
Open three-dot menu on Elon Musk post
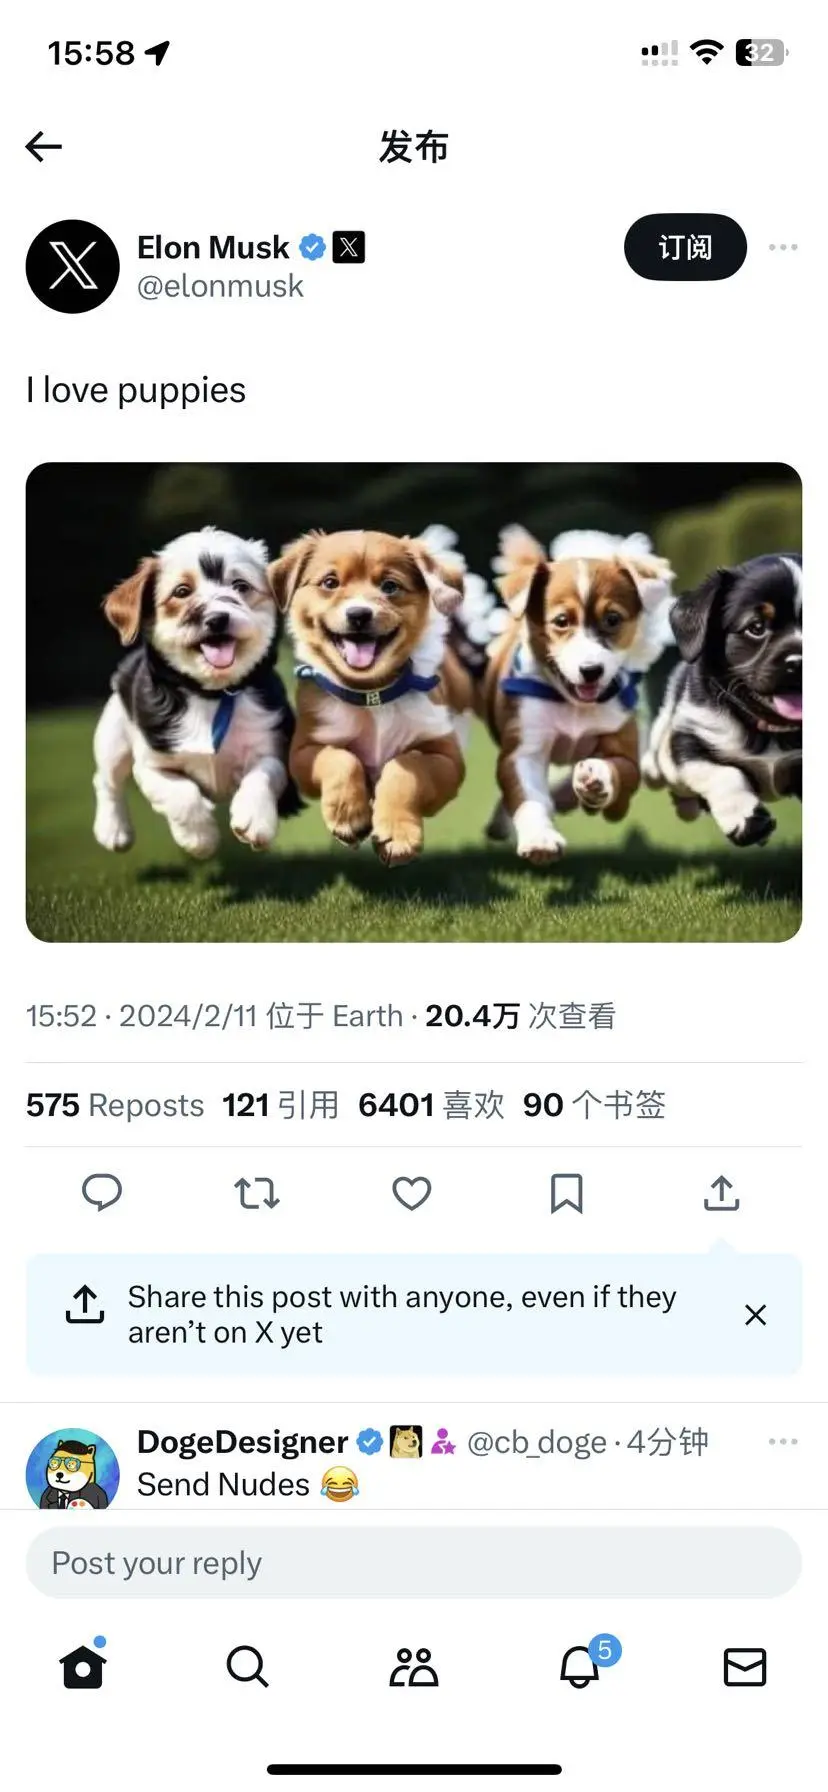tap(783, 247)
